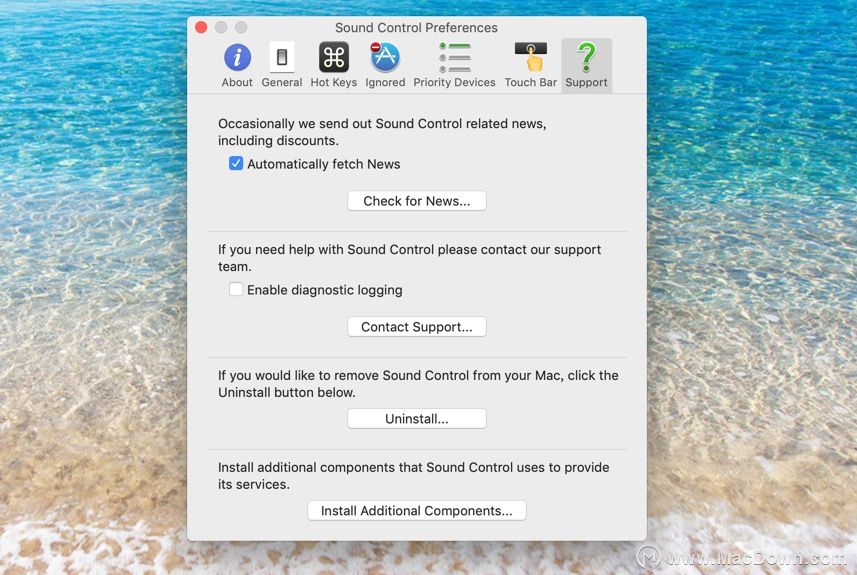Close the Sound Control Preferences window

coord(201,27)
